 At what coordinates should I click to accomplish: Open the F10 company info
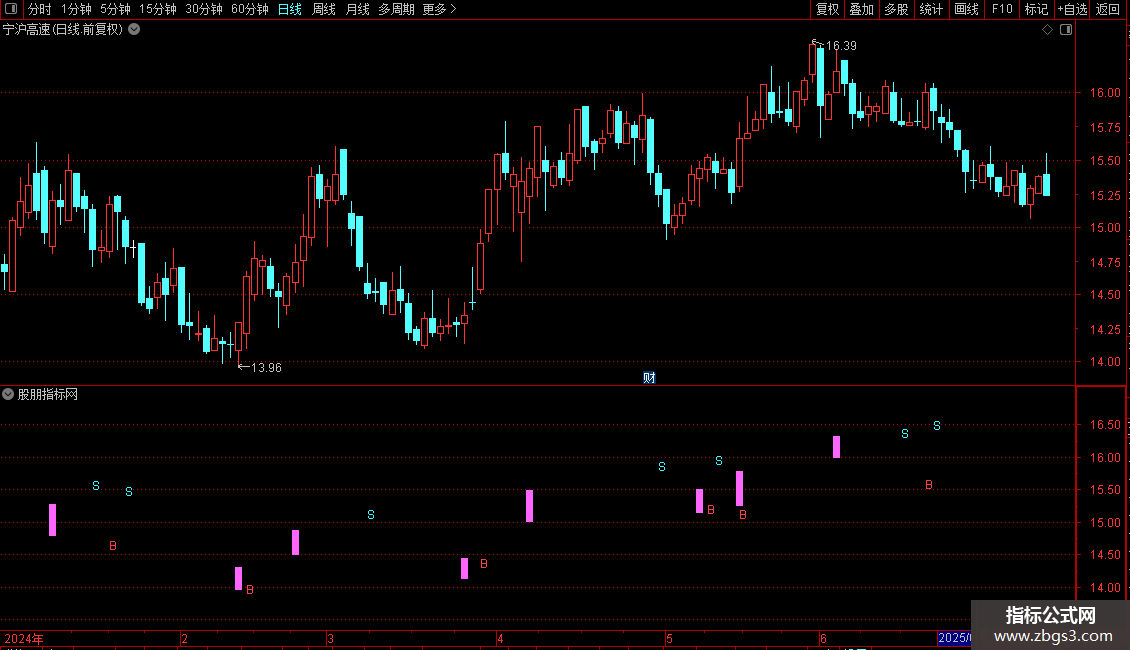pos(1002,9)
